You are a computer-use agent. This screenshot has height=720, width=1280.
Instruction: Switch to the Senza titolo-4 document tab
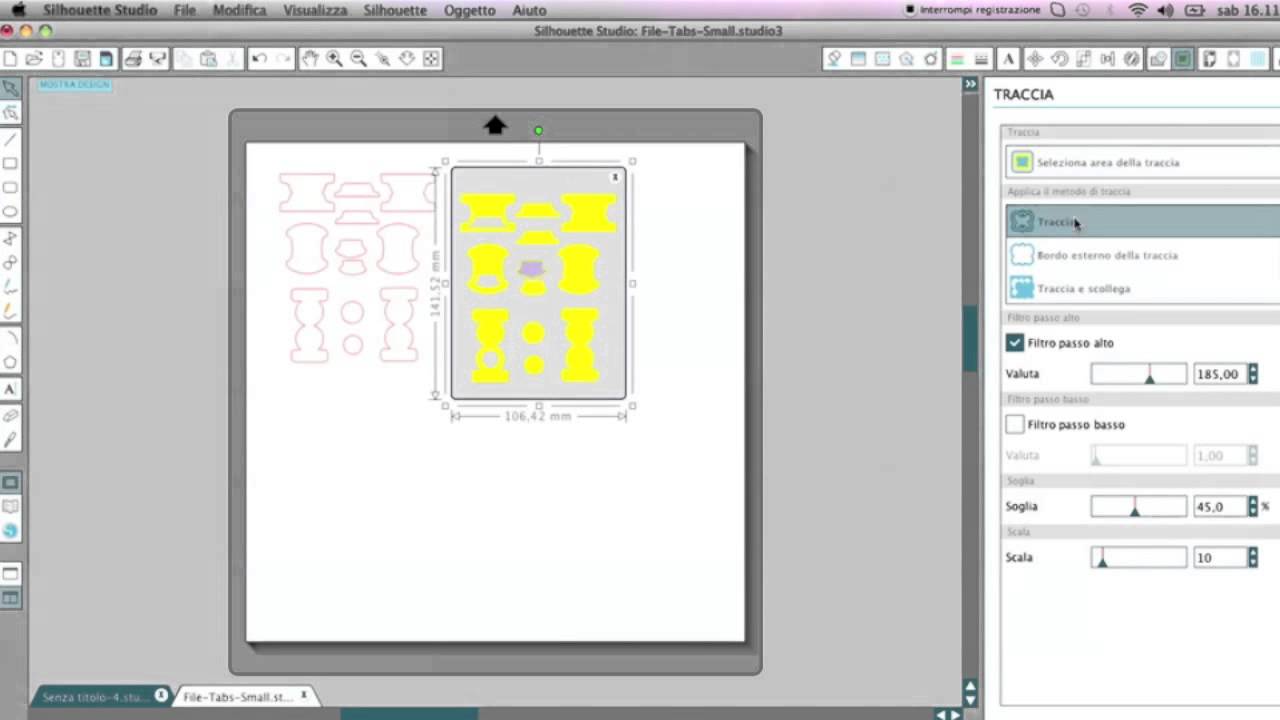(100, 697)
